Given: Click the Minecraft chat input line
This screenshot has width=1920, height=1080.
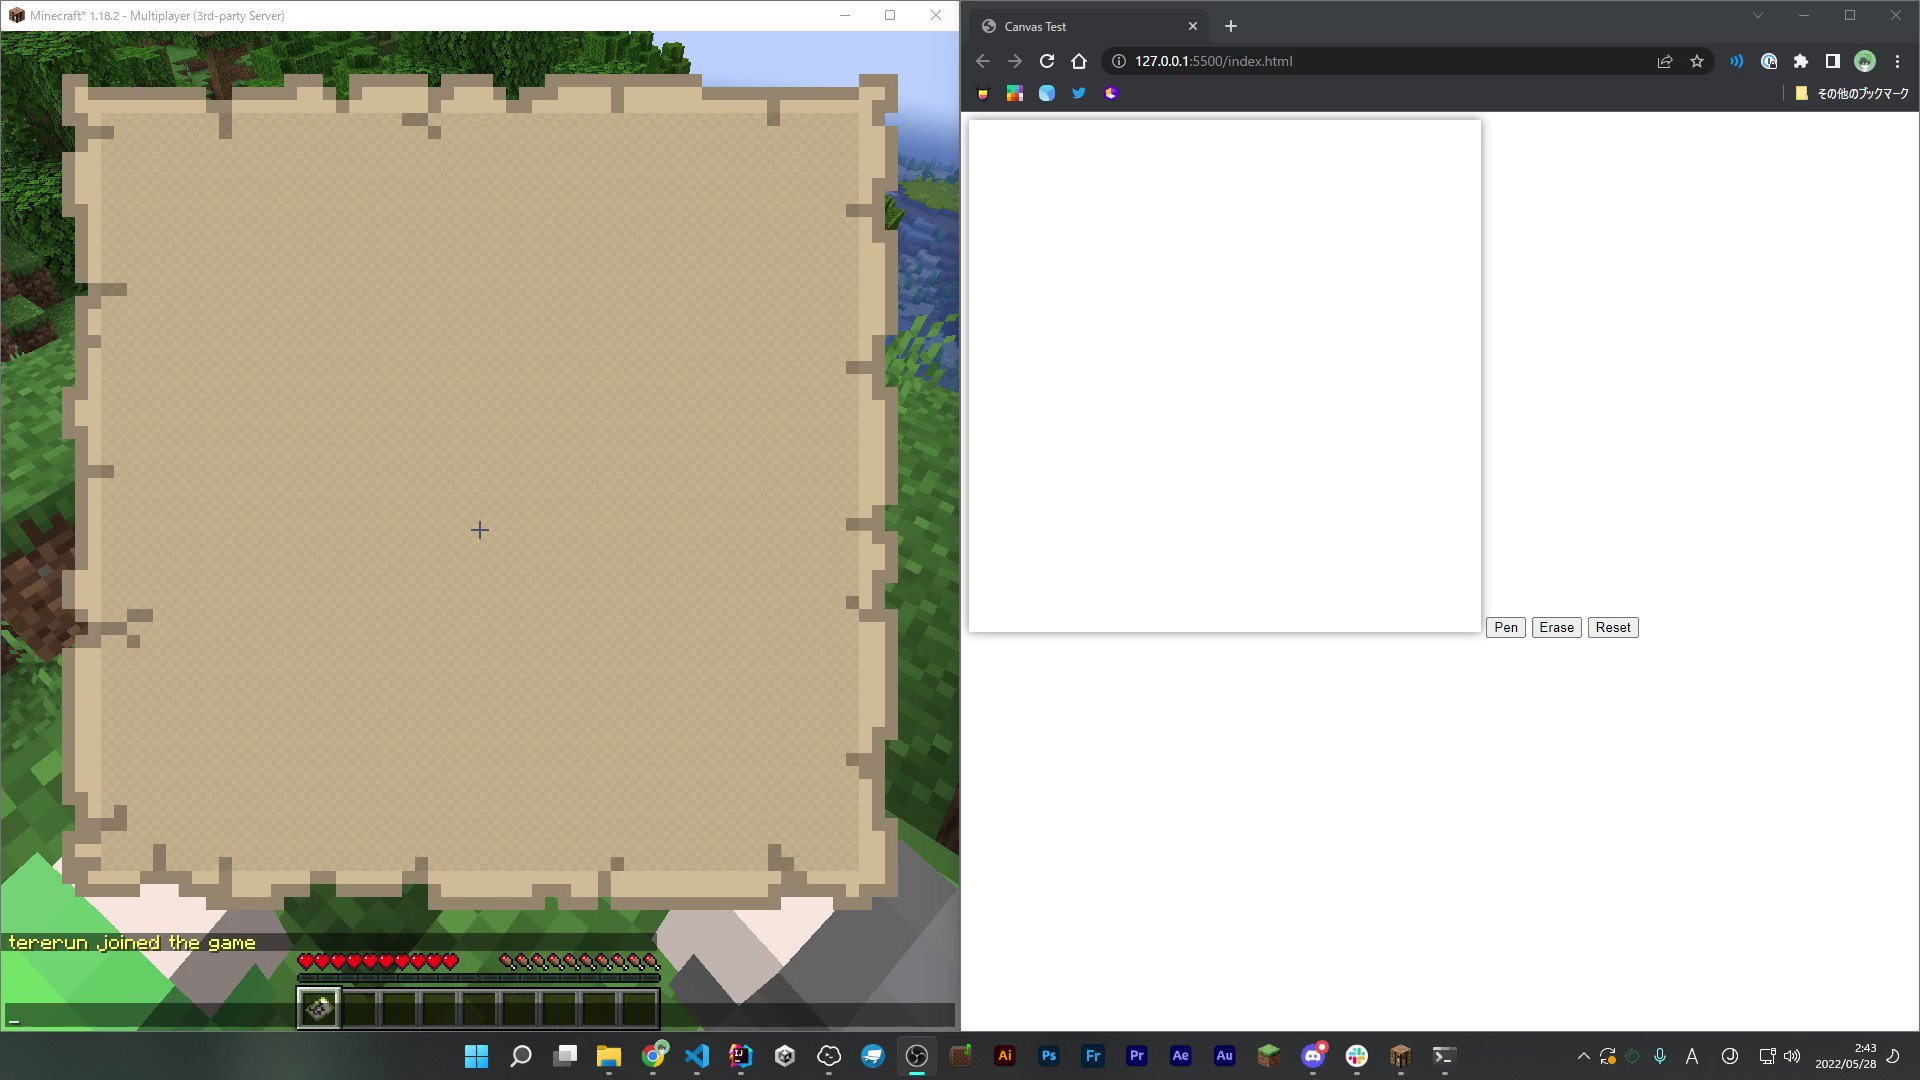Looking at the screenshot, I should pyautogui.click(x=479, y=1015).
